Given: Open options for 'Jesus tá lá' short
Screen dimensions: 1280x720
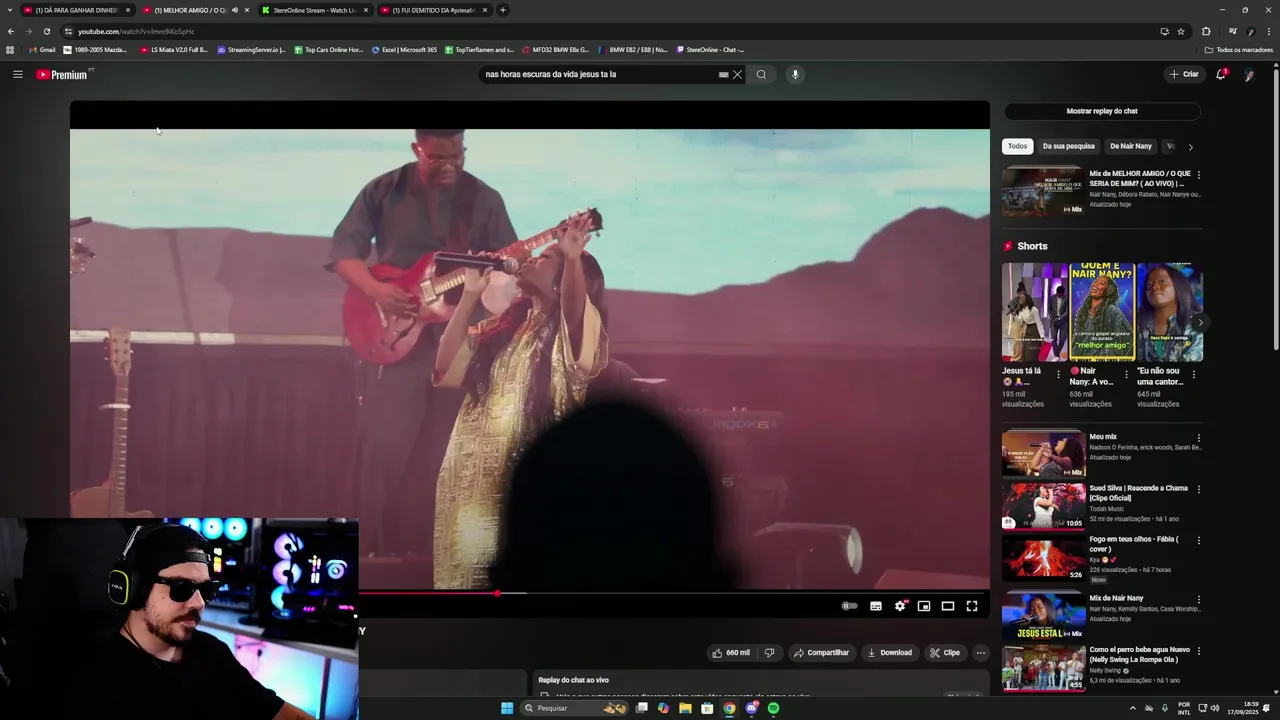Looking at the screenshot, I should [1059, 376].
